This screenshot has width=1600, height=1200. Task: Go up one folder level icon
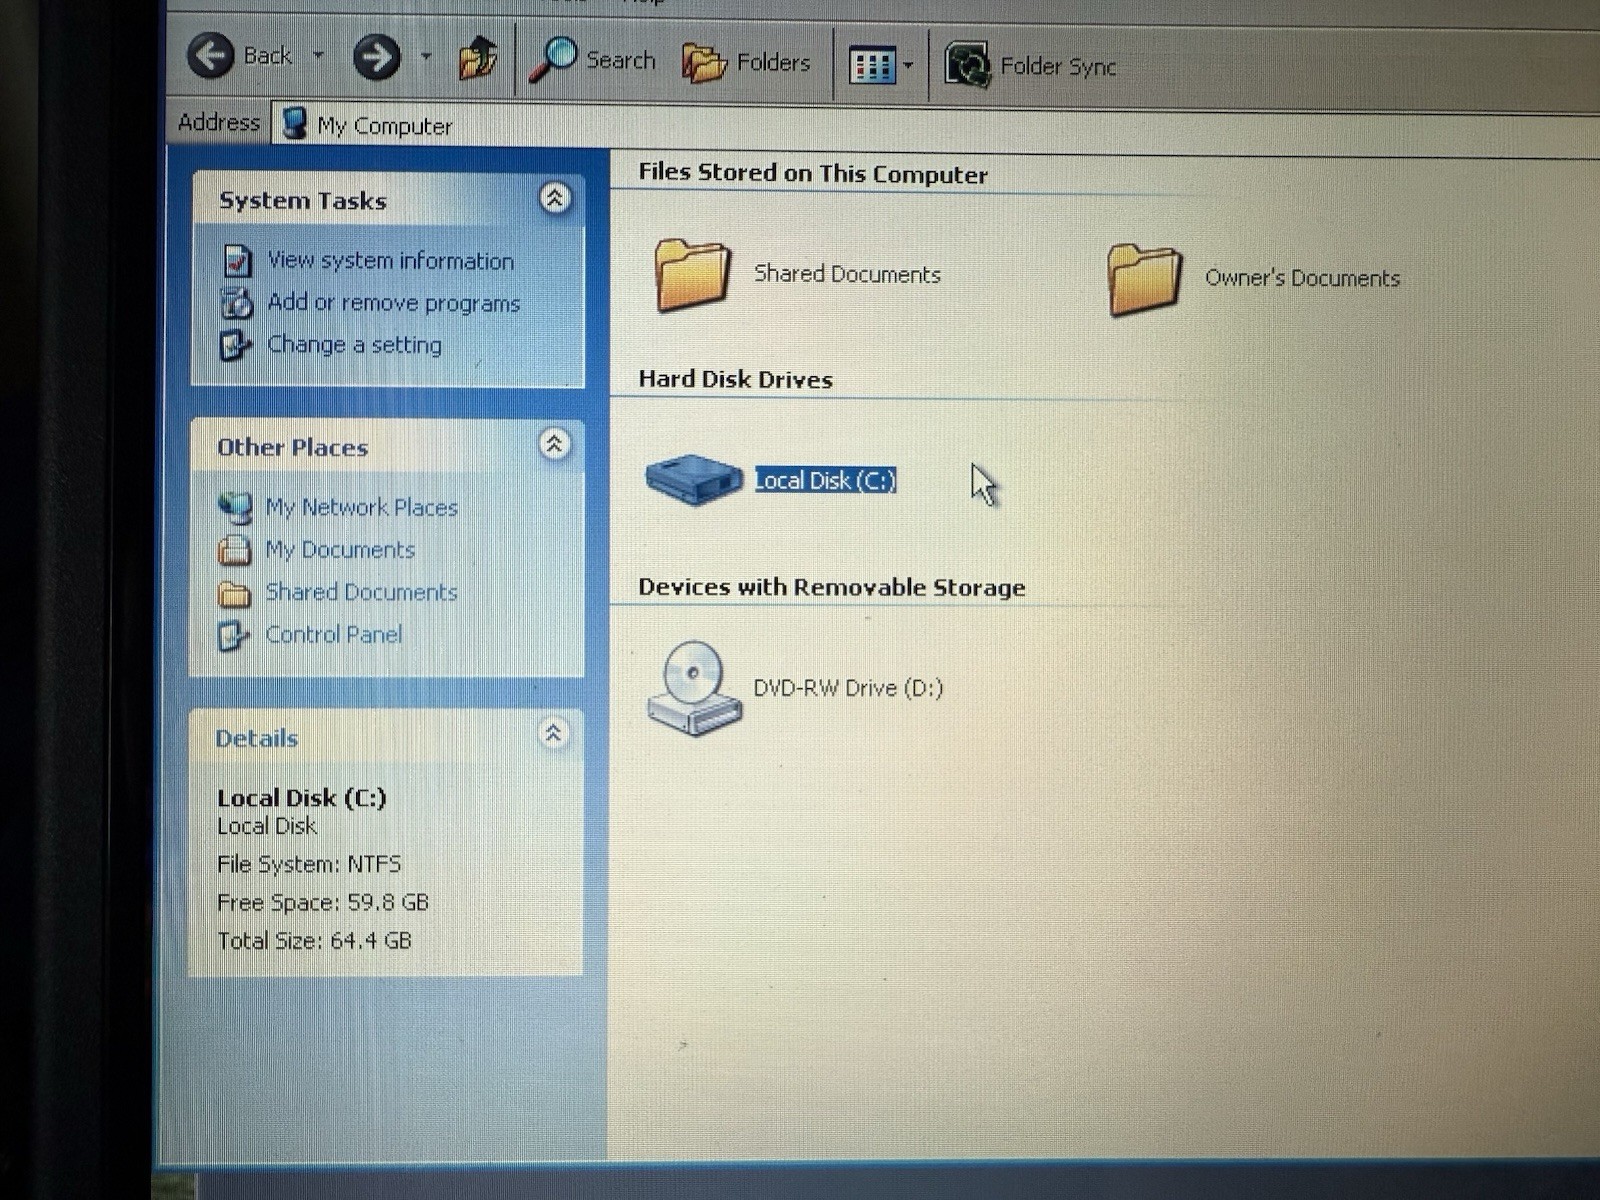pyautogui.click(x=478, y=59)
